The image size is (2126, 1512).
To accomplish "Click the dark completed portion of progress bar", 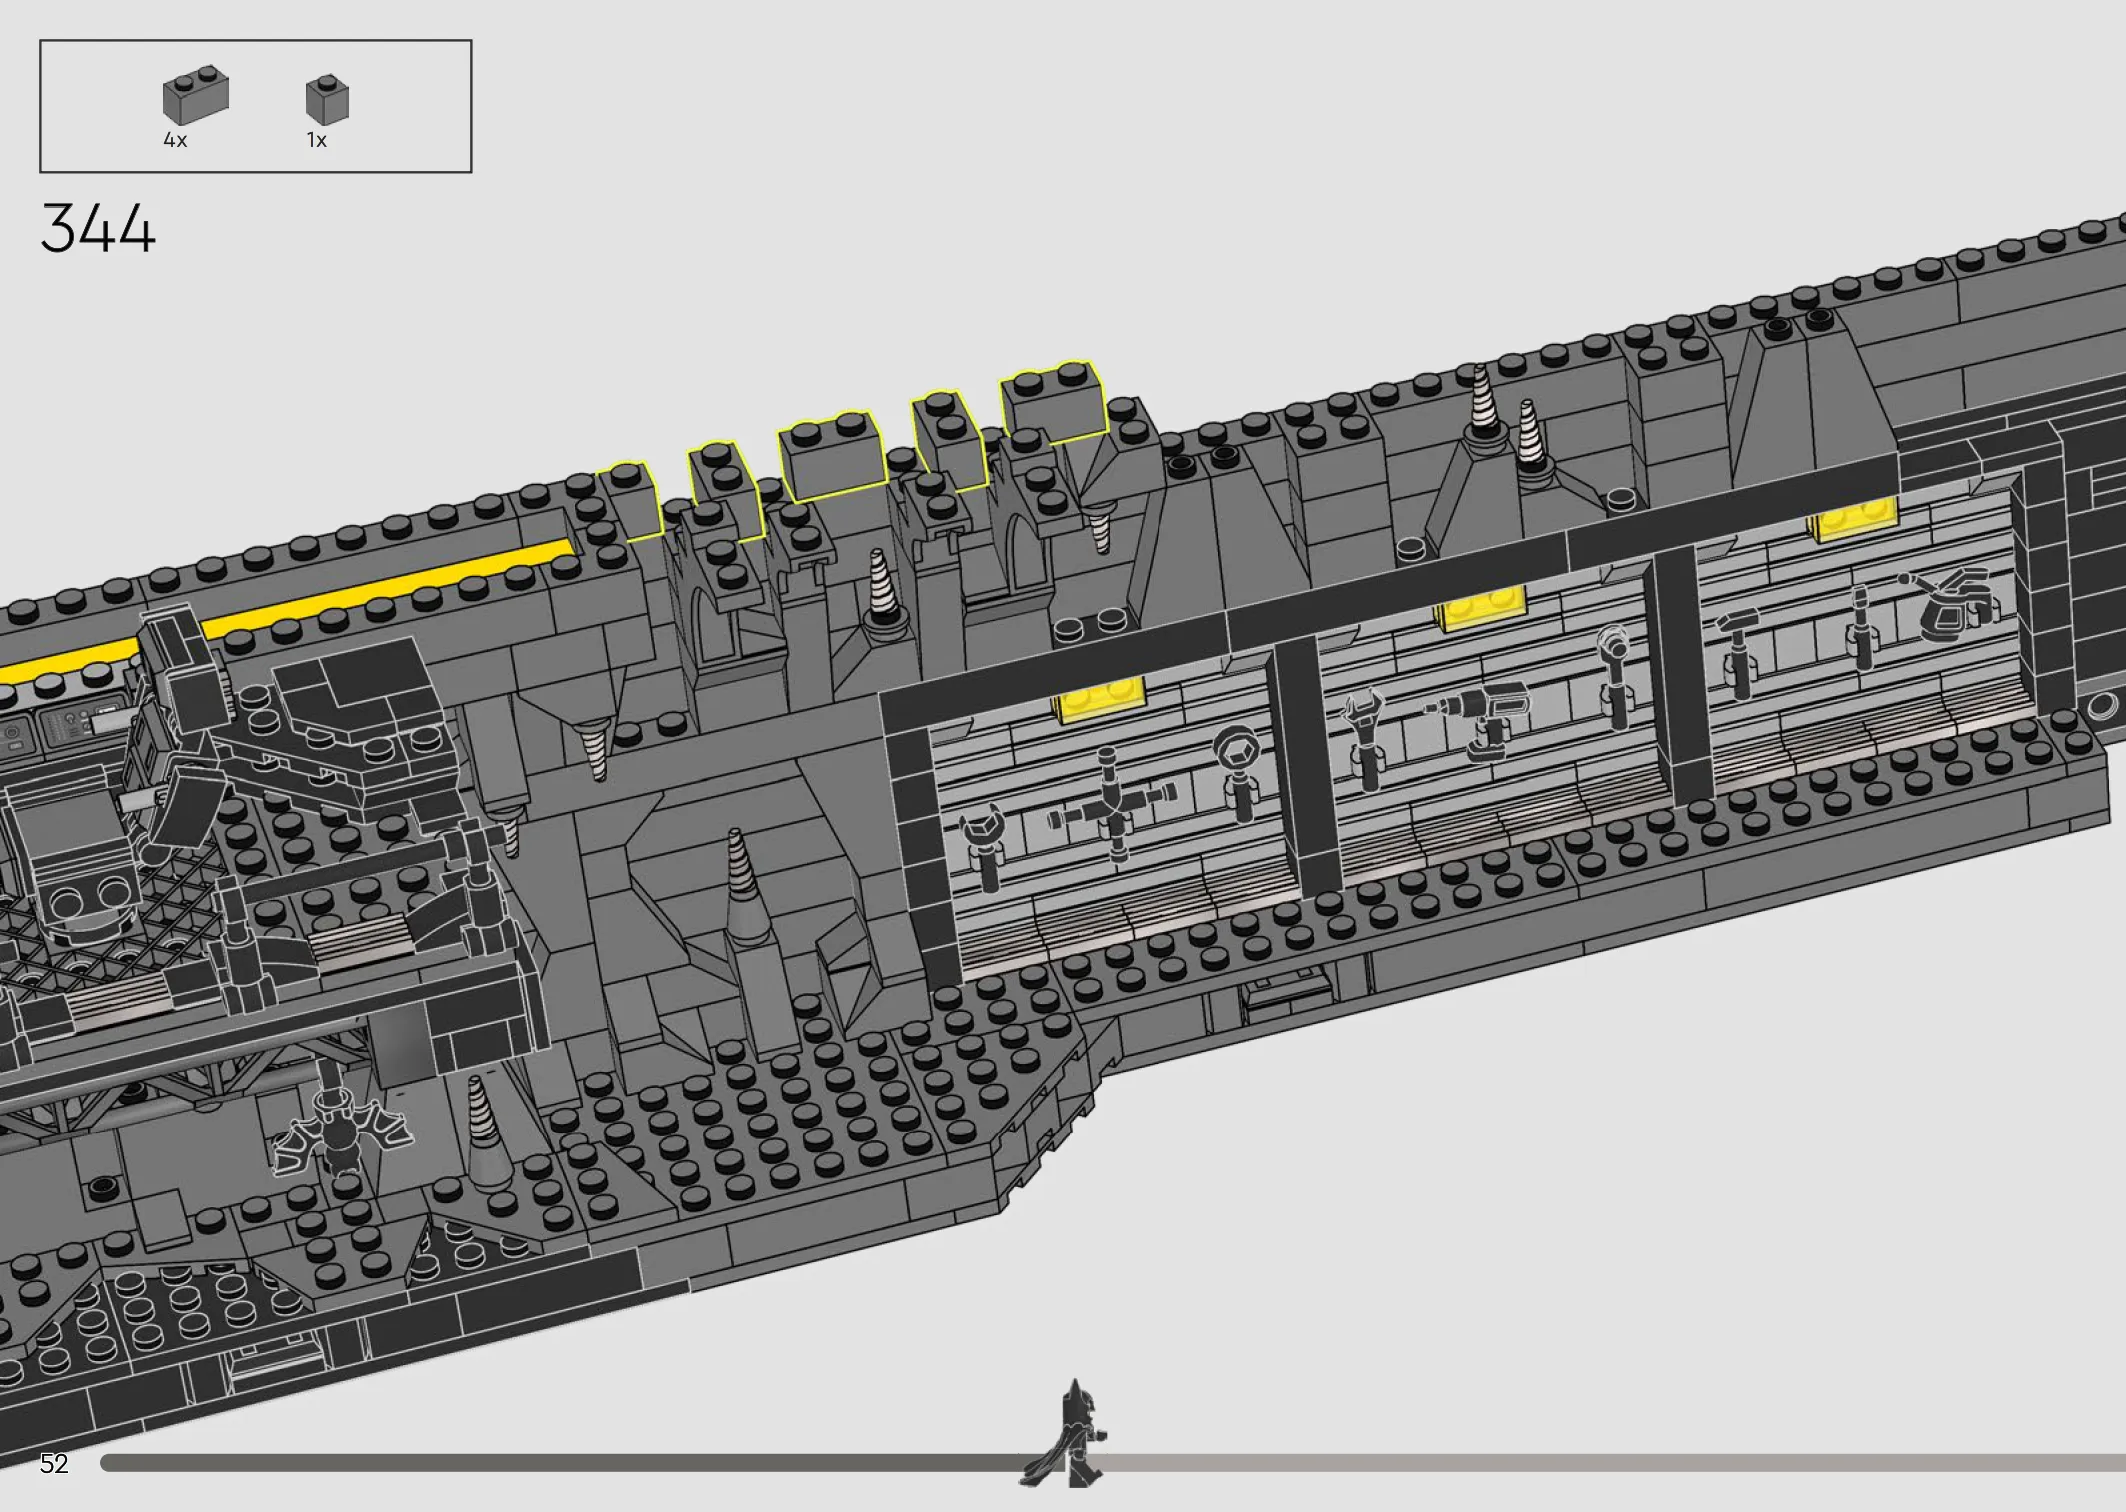I will [565, 1463].
